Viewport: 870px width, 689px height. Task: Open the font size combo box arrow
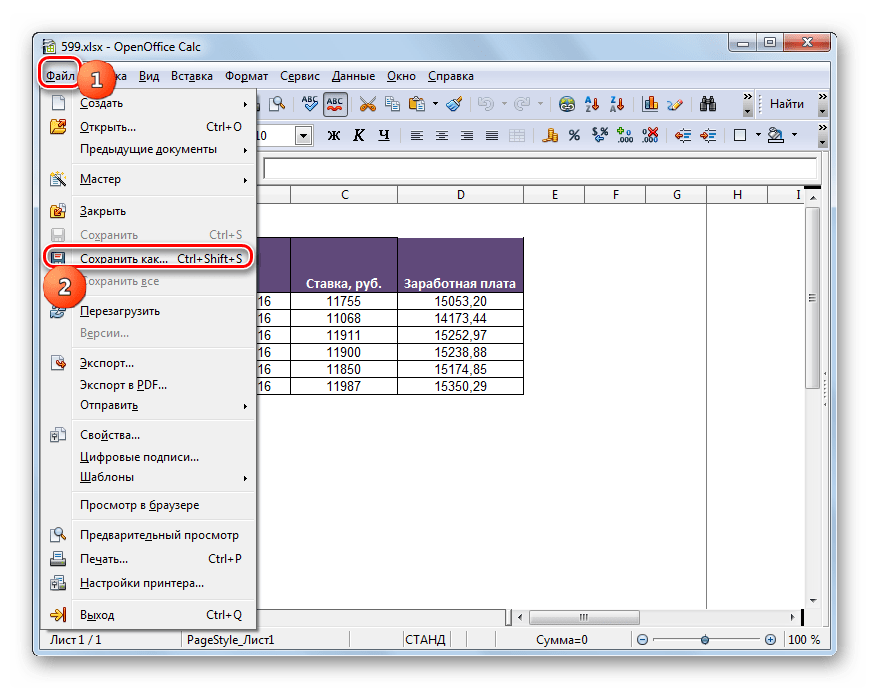304,135
